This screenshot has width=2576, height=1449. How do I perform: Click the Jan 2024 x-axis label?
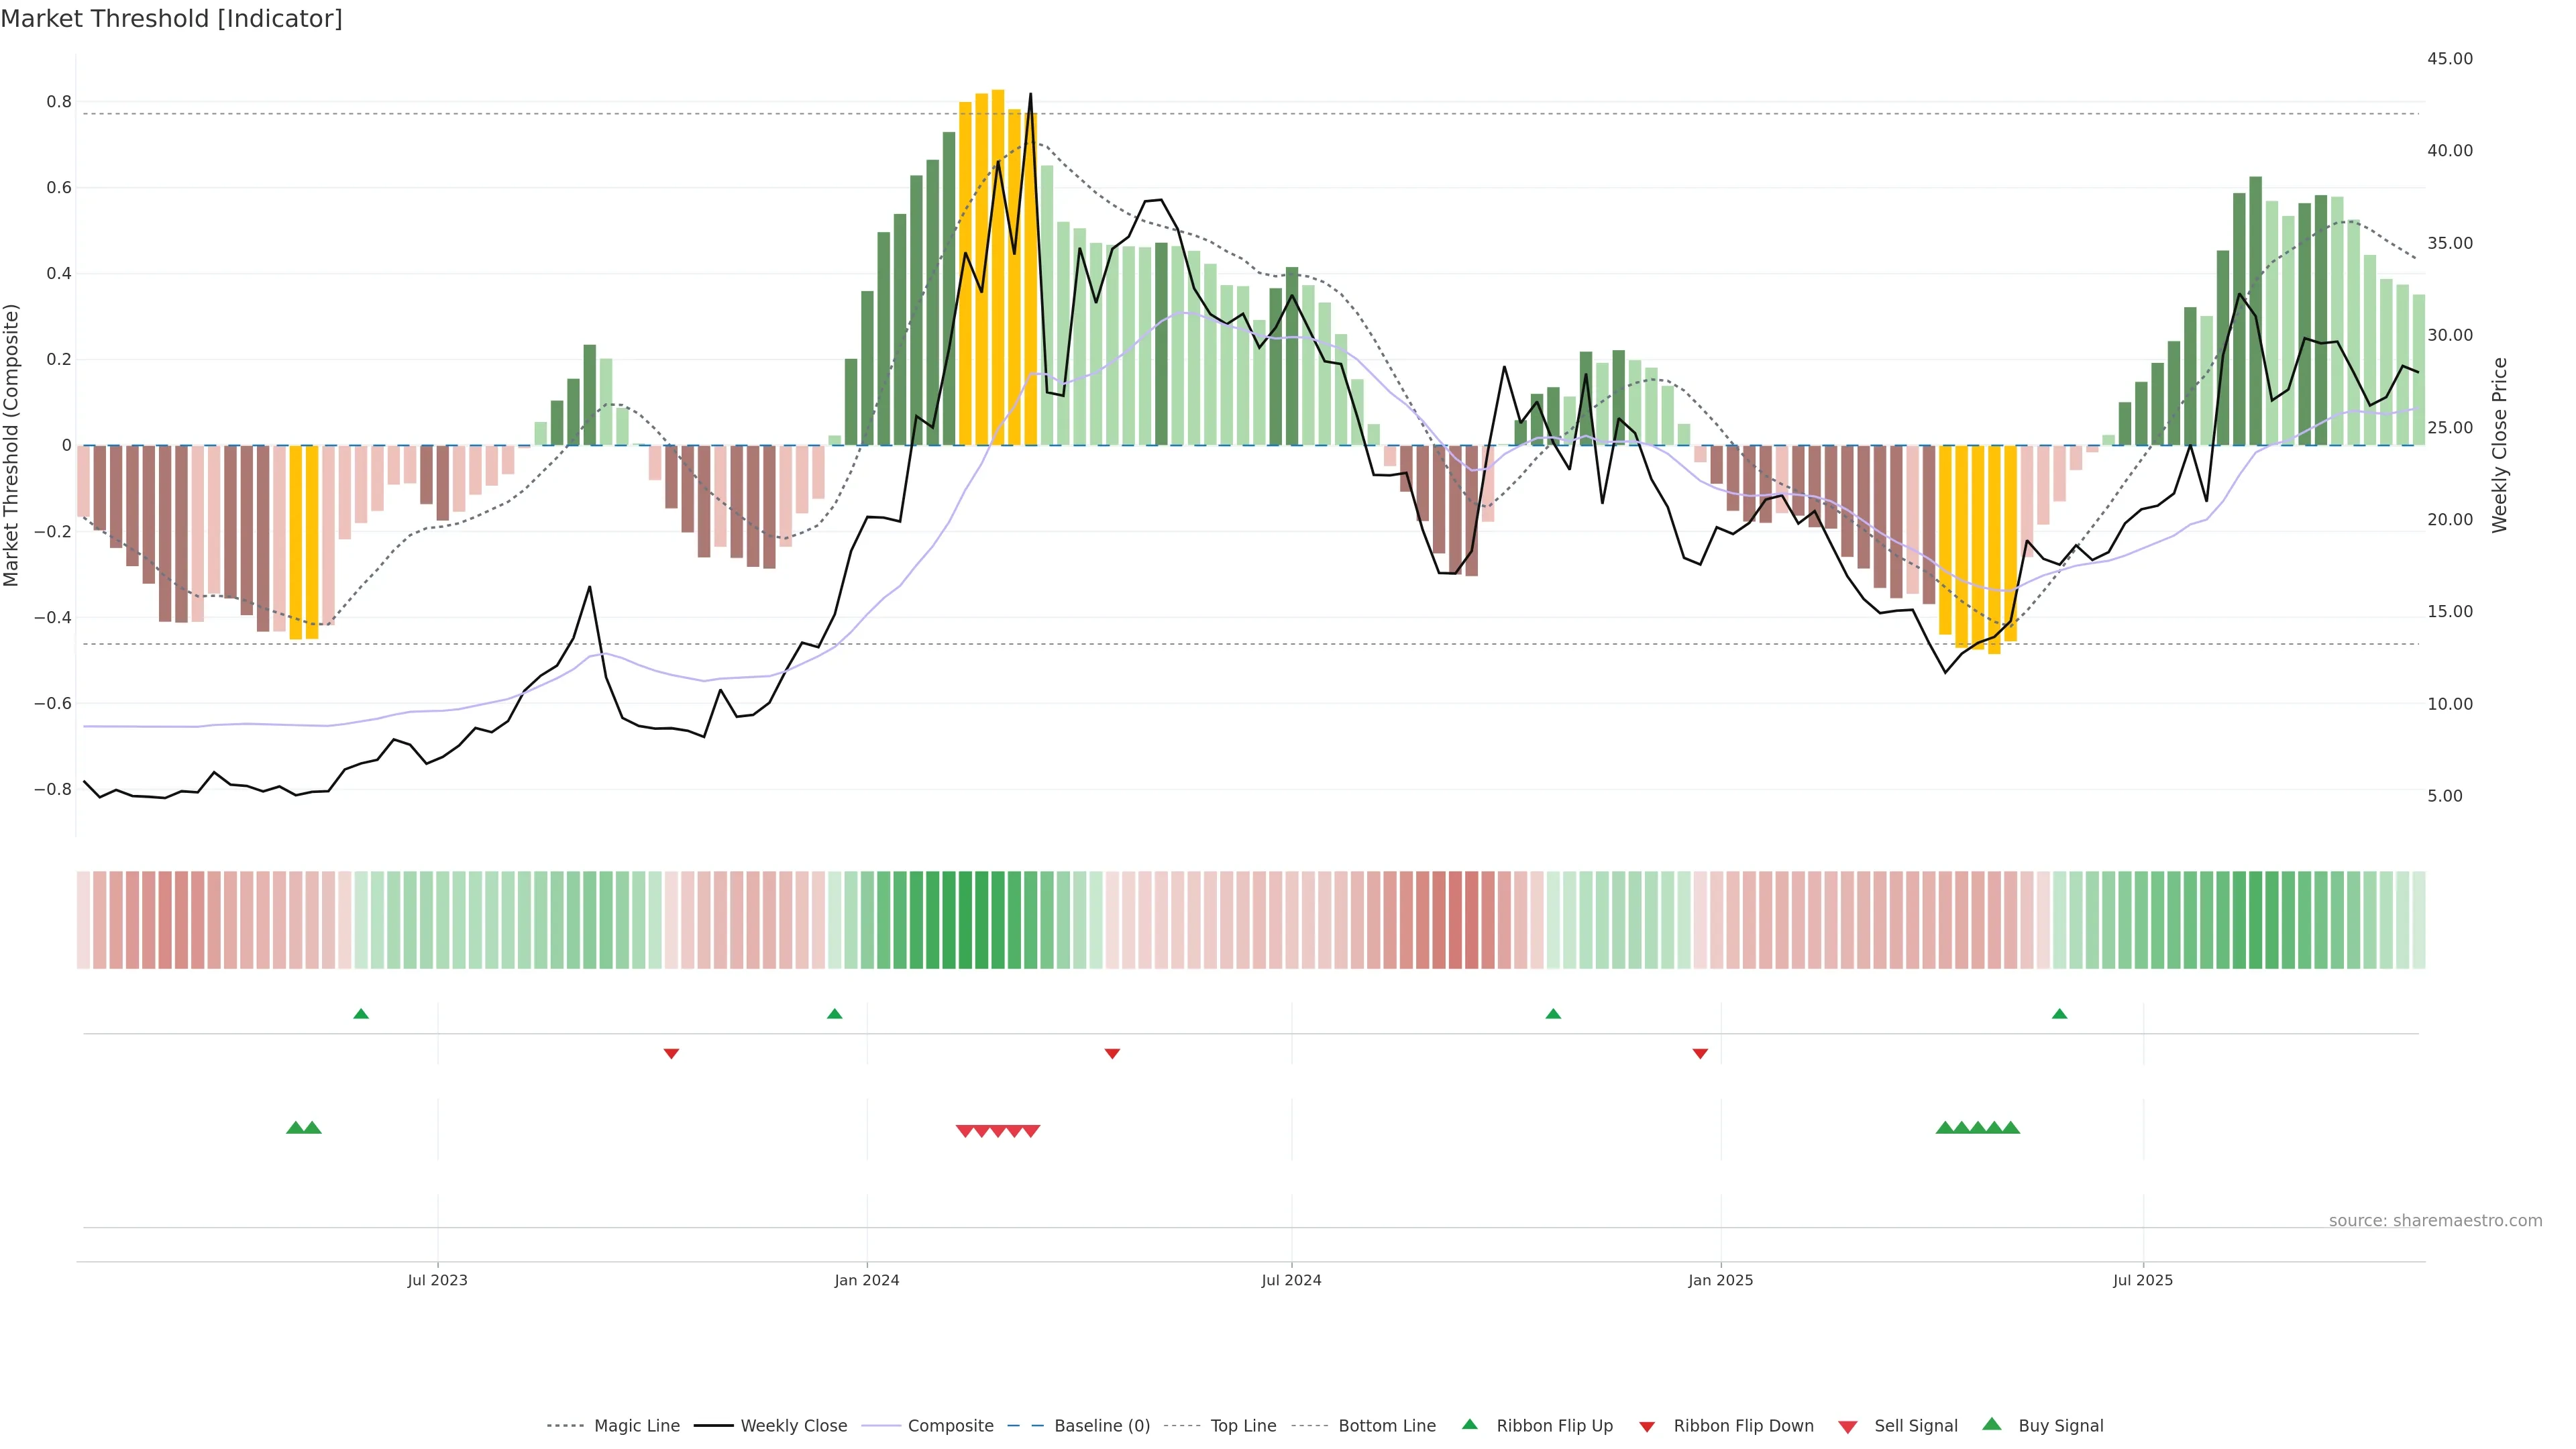pos(867,1280)
